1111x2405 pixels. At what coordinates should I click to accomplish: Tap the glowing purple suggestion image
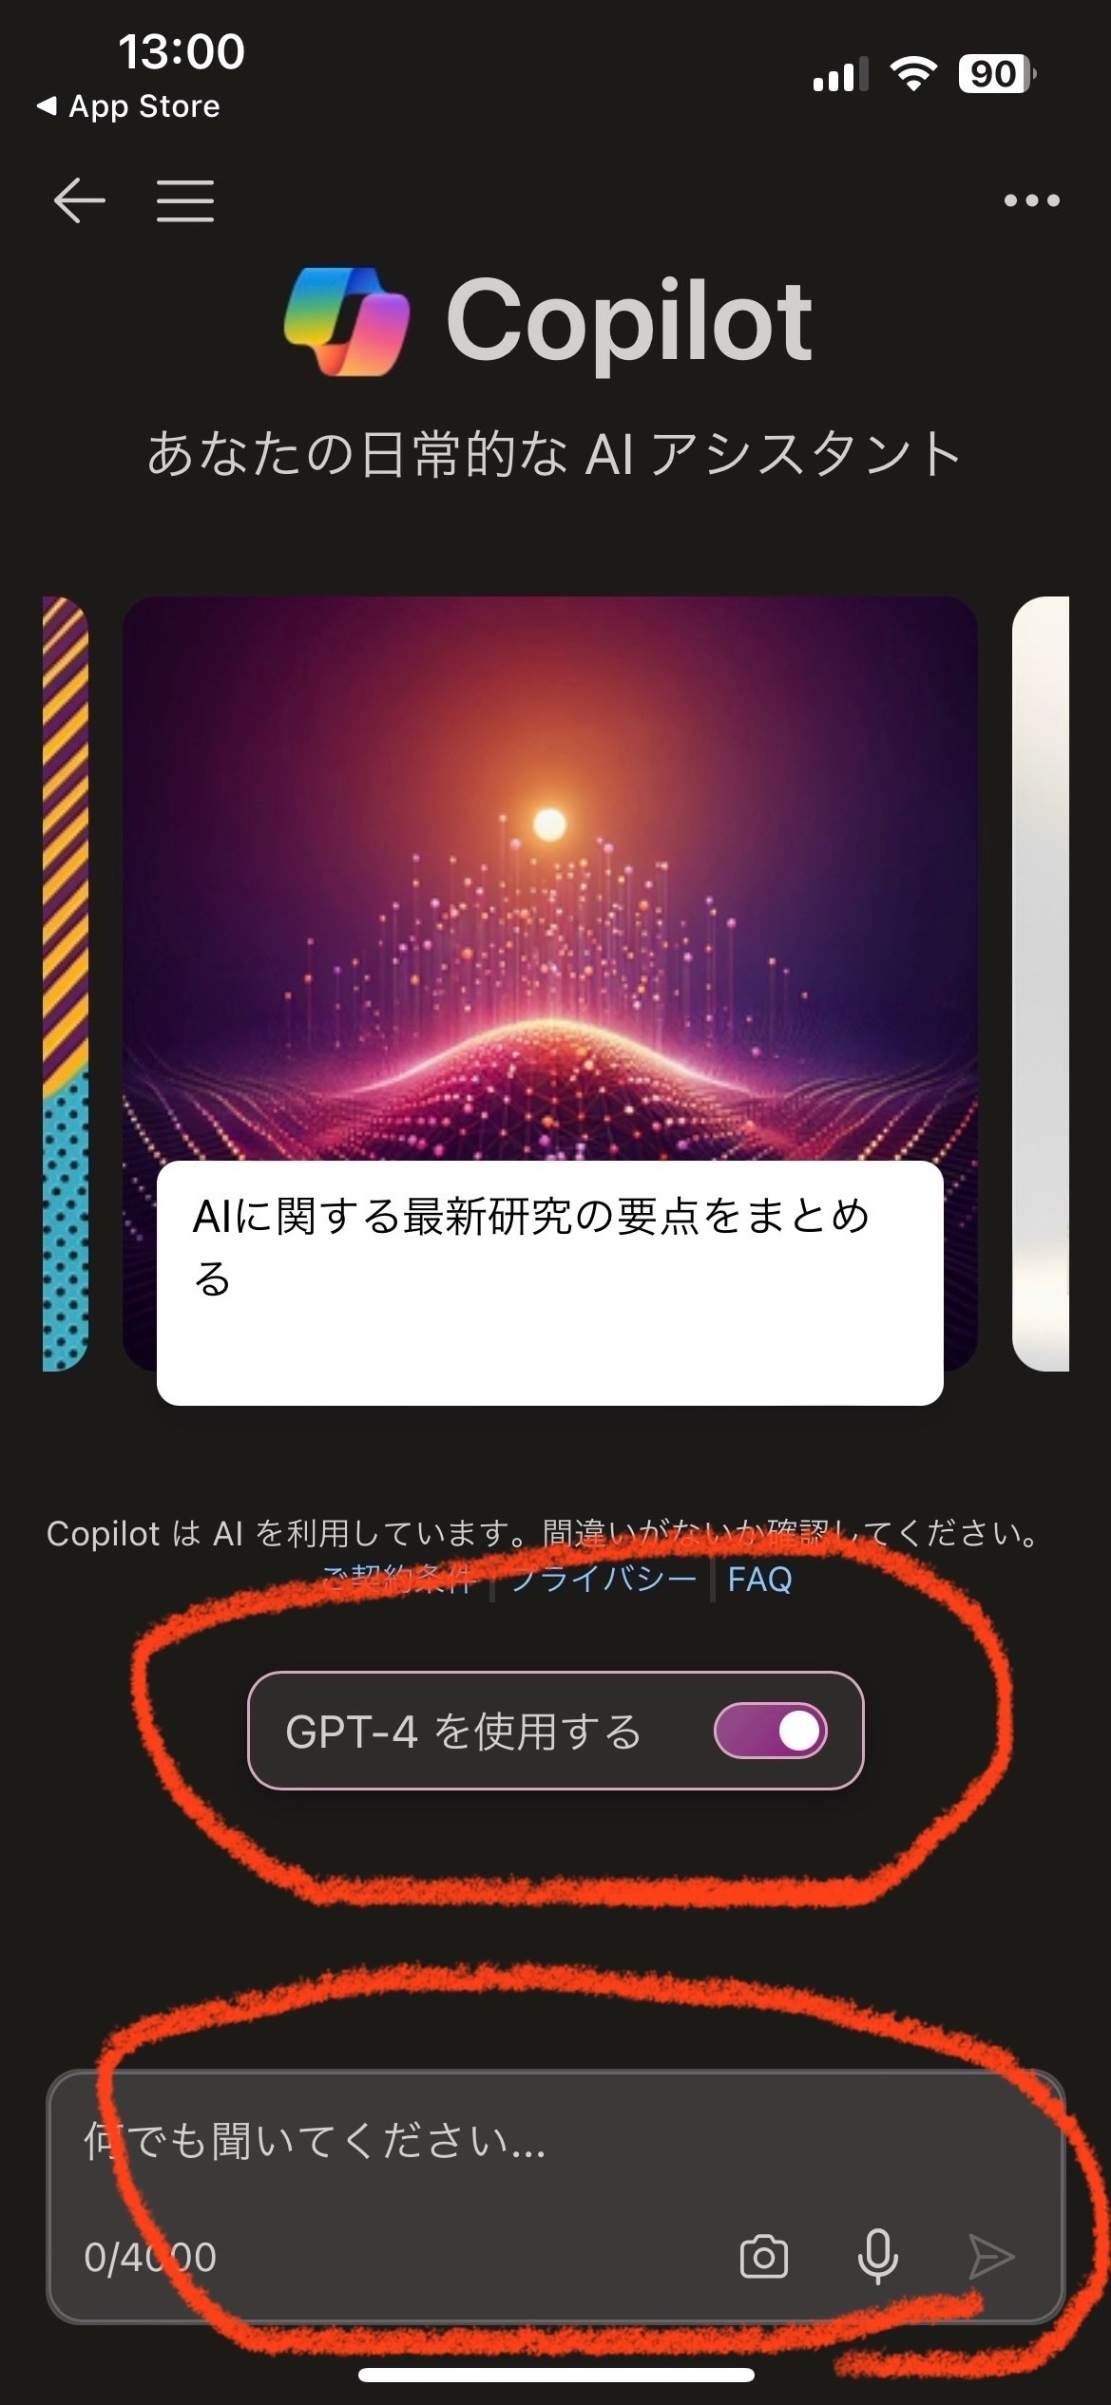click(550, 878)
